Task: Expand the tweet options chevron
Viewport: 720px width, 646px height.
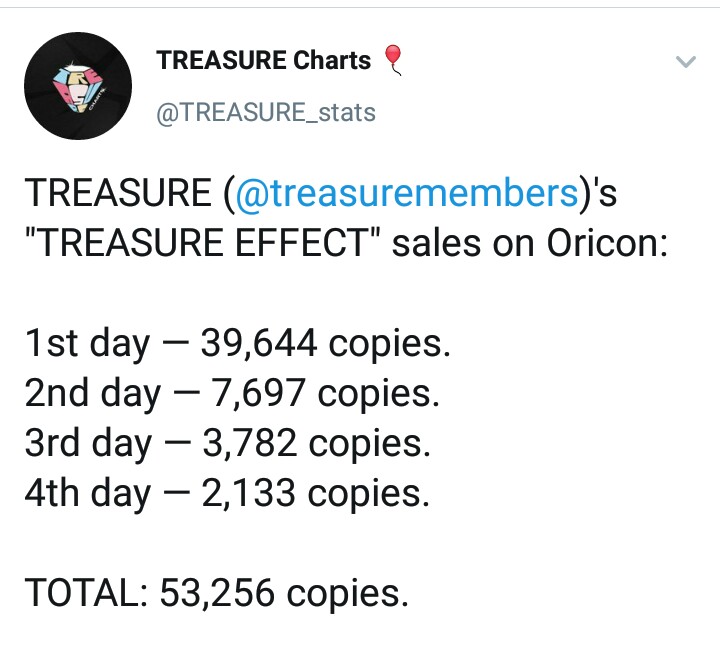Action: (685, 62)
